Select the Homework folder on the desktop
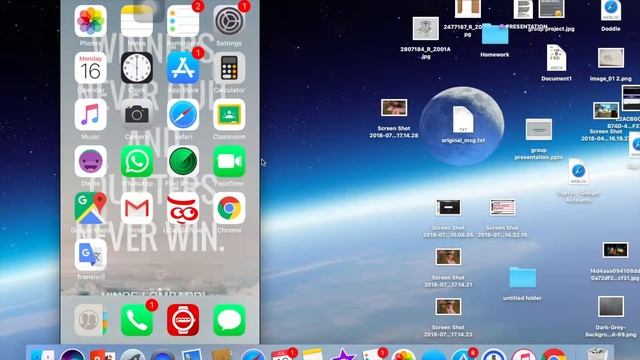Viewport: 640px width, 360px height. click(x=495, y=35)
